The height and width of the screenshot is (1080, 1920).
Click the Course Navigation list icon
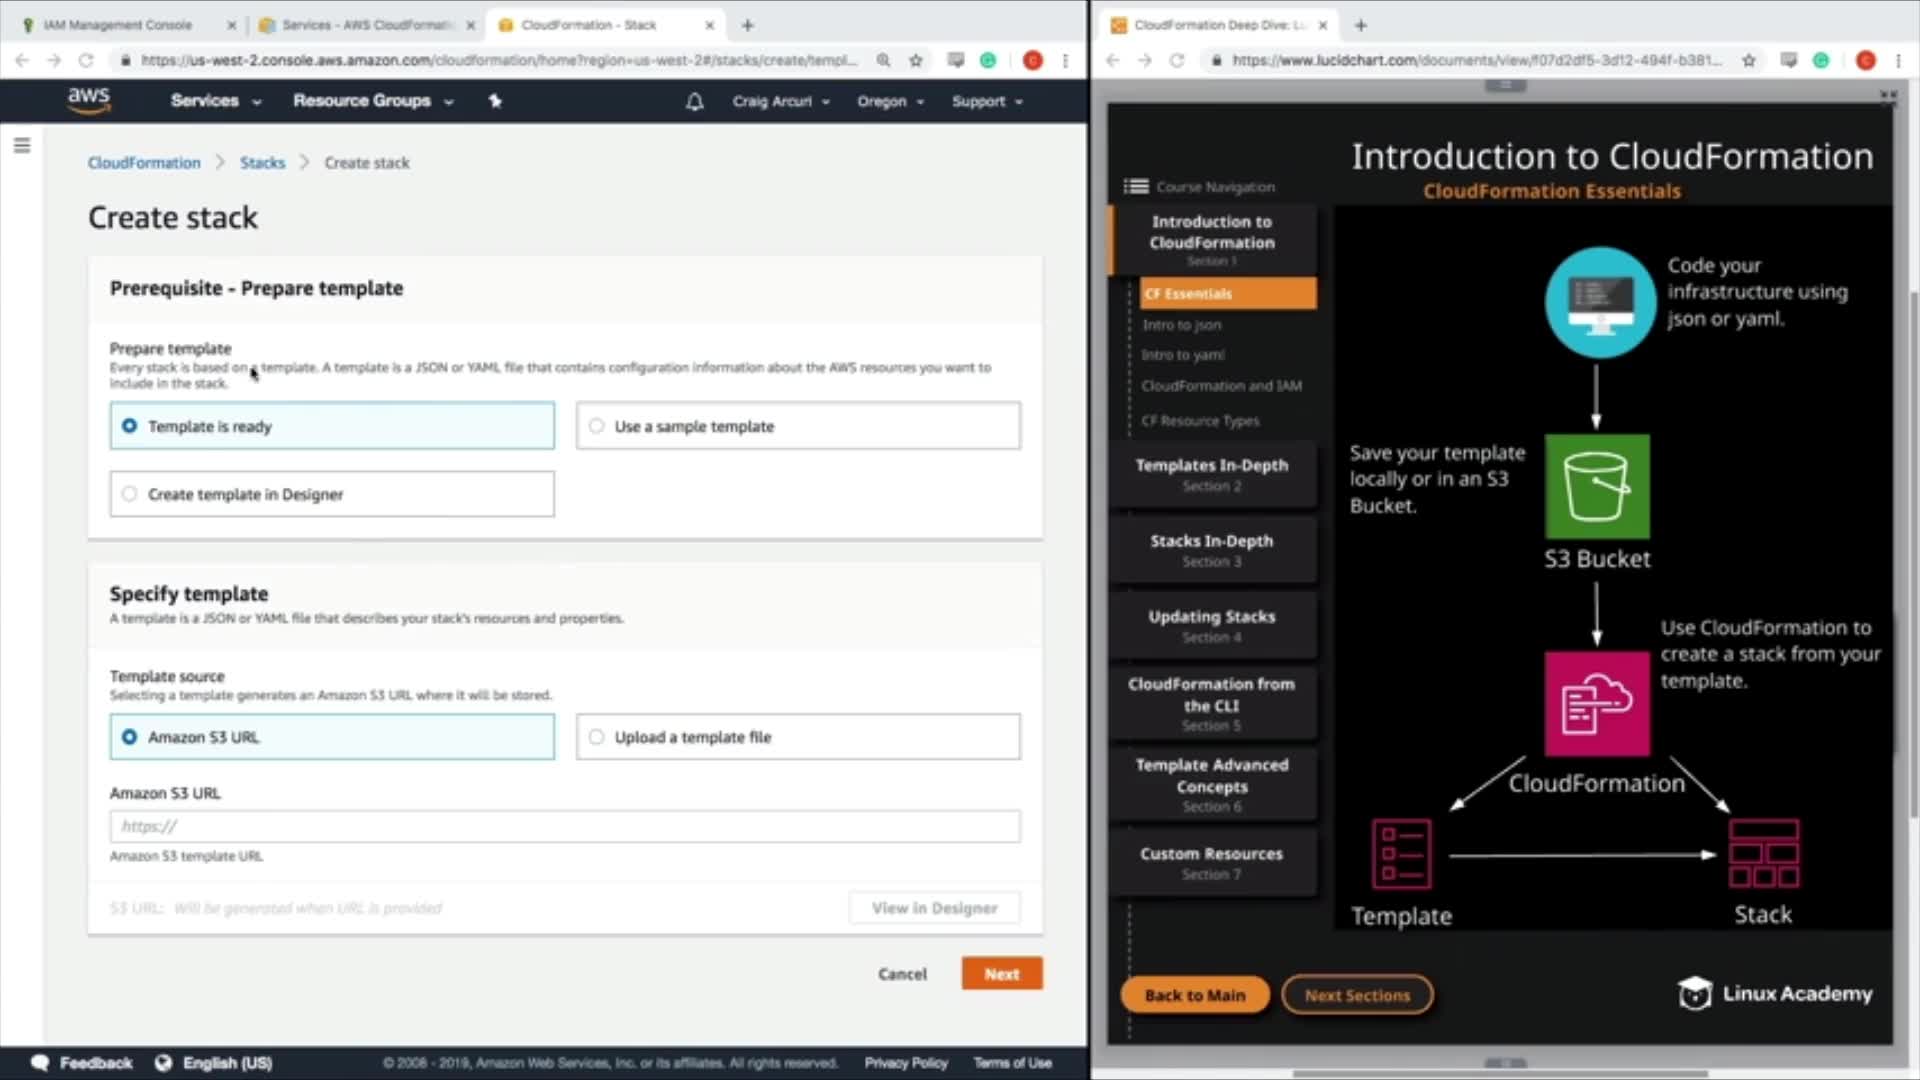(1136, 187)
